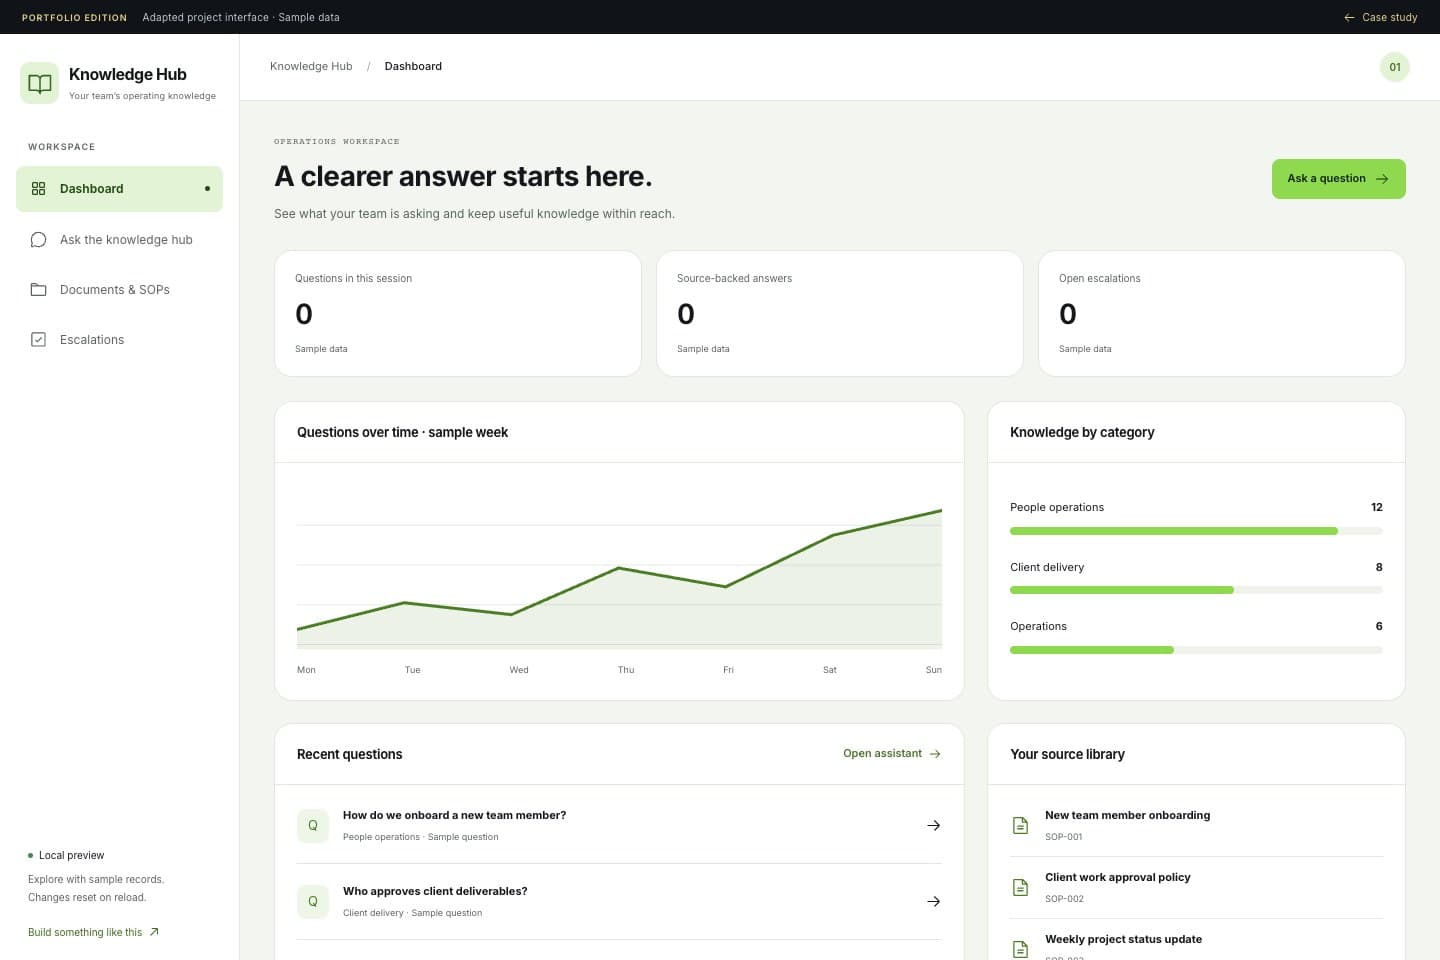Click the count '12' for People operations

1377,507
